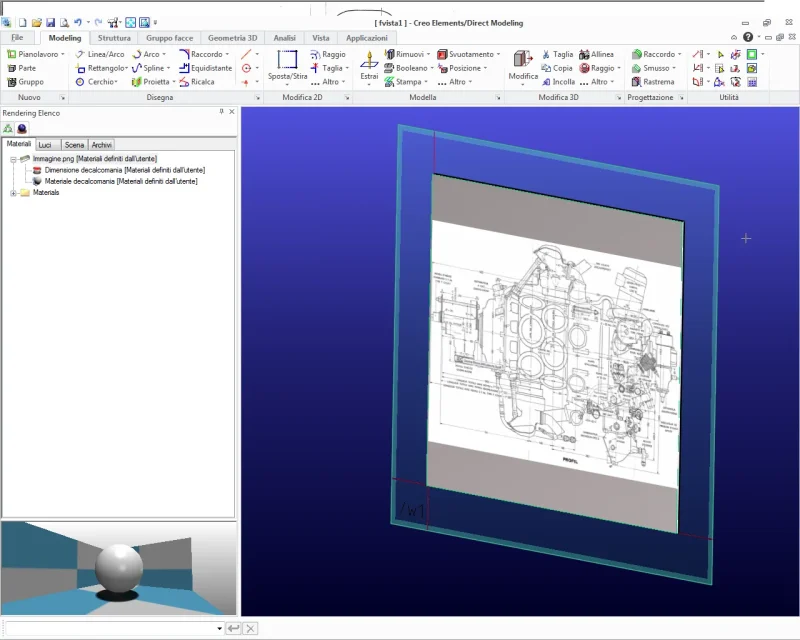Switch to the Archivi tab
This screenshot has width=800, height=640.
coord(102,145)
